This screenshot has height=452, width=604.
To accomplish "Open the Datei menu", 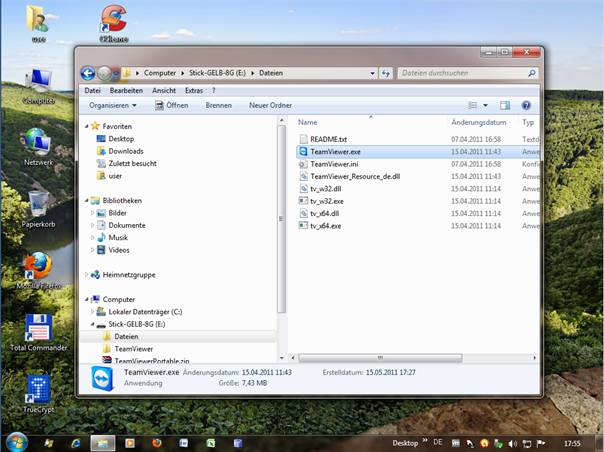I will click(x=92, y=91).
